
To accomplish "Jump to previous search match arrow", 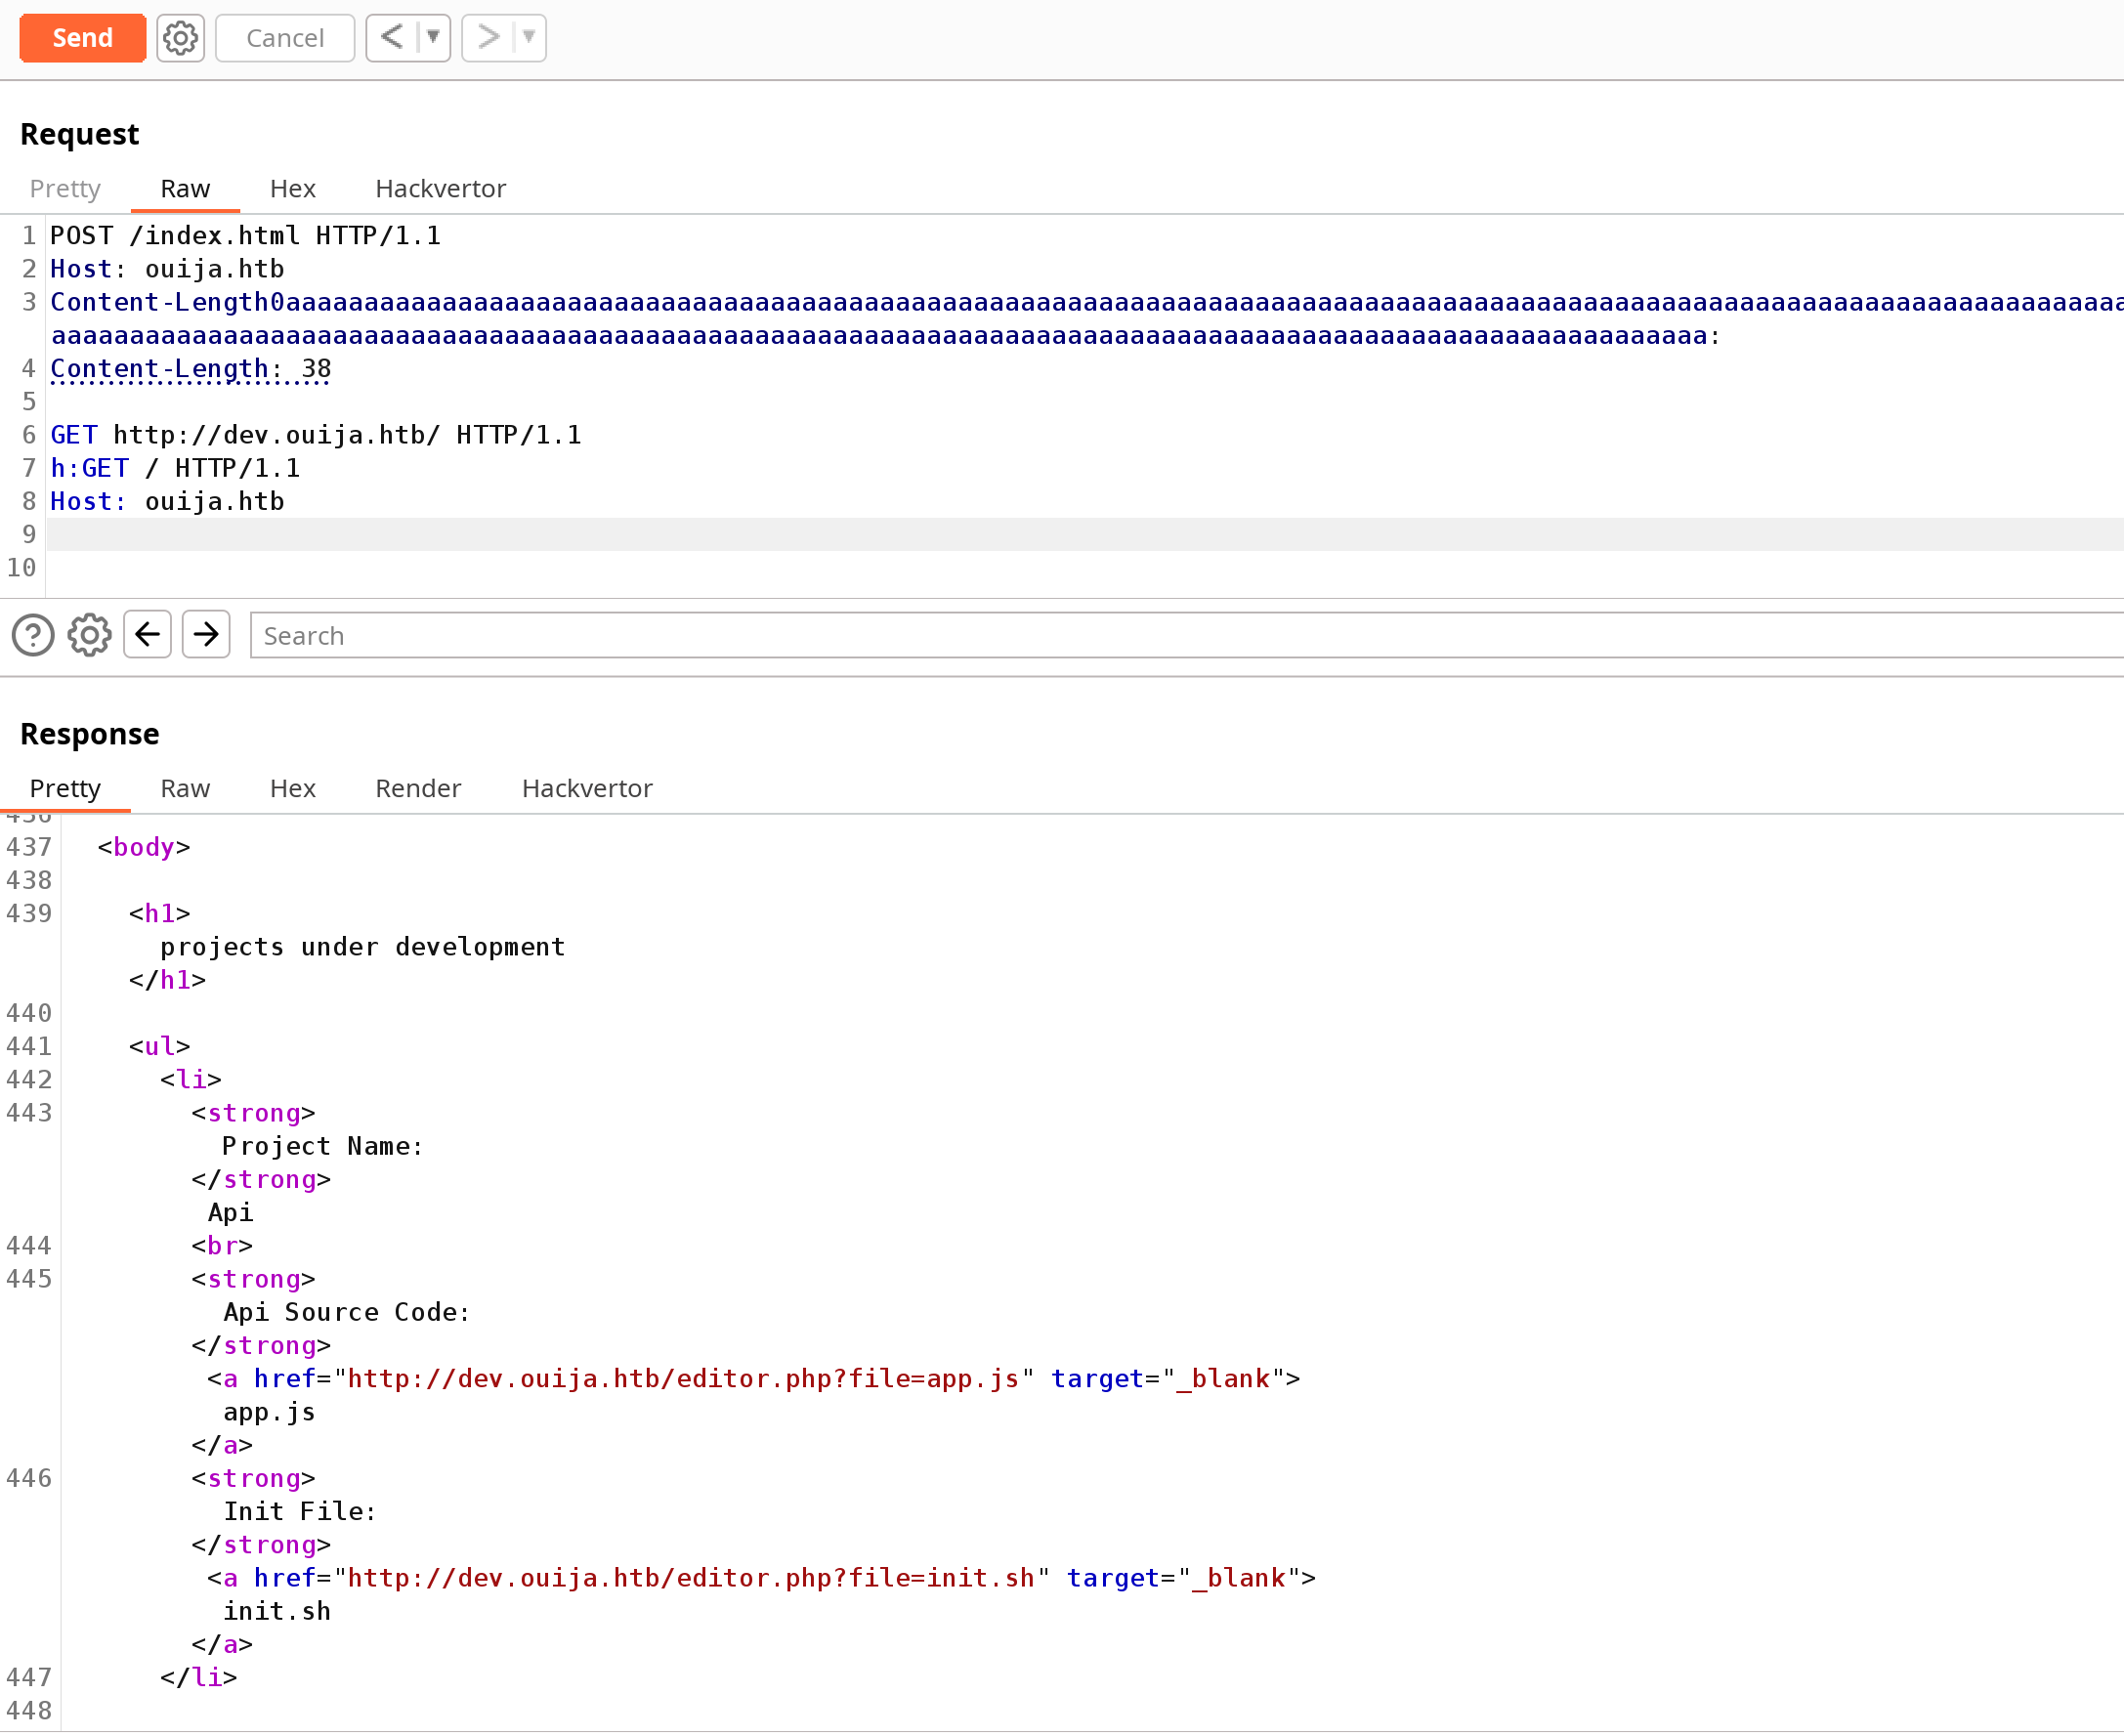I will tap(147, 634).
